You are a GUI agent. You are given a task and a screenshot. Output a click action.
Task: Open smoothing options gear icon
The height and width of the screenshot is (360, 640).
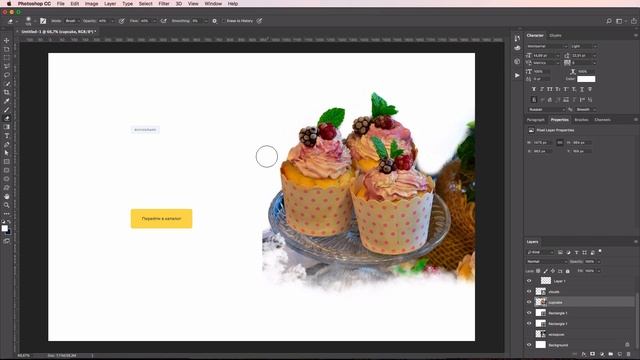[x=214, y=21]
